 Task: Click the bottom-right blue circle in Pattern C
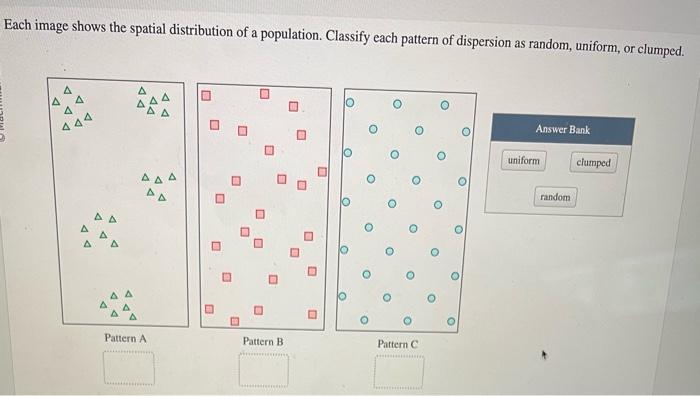point(451,321)
